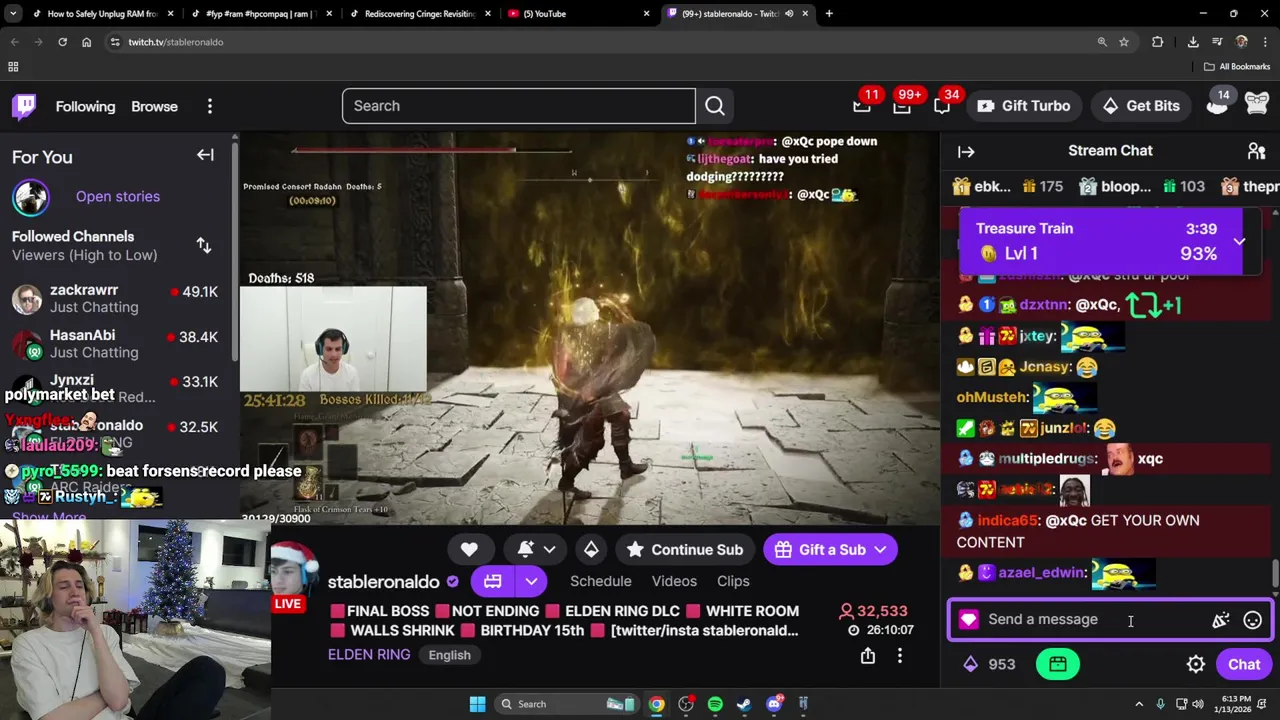Share the stream with the share icon
The width and height of the screenshot is (1280, 720).
click(868, 656)
